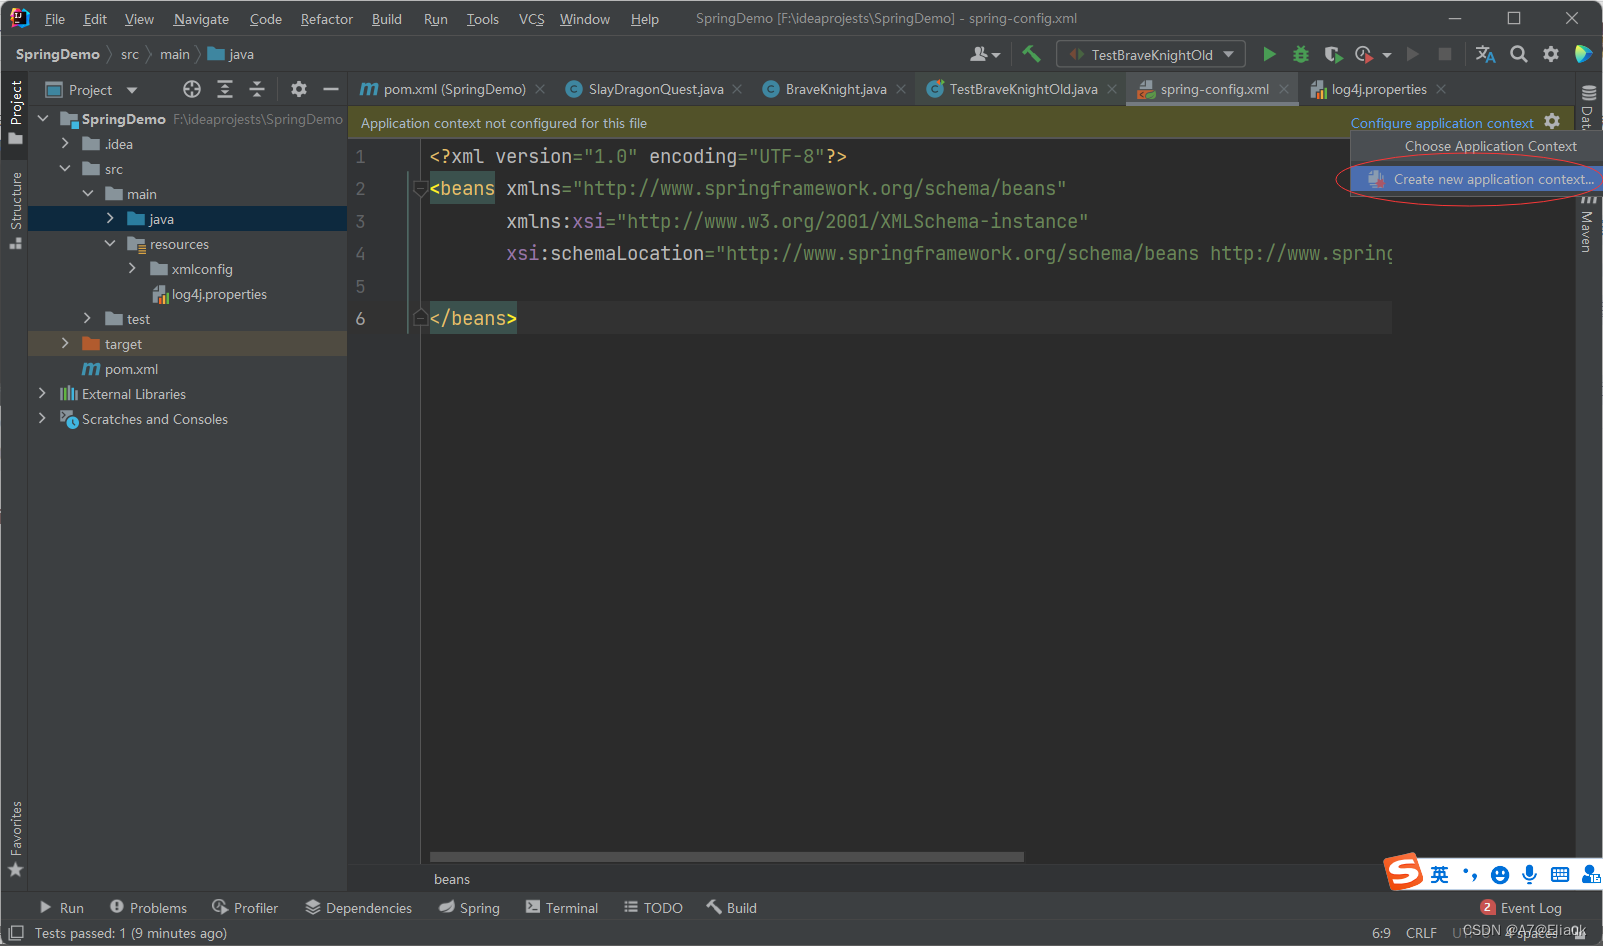Open the Event Log
The height and width of the screenshot is (946, 1603).
click(x=1521, y=908)
